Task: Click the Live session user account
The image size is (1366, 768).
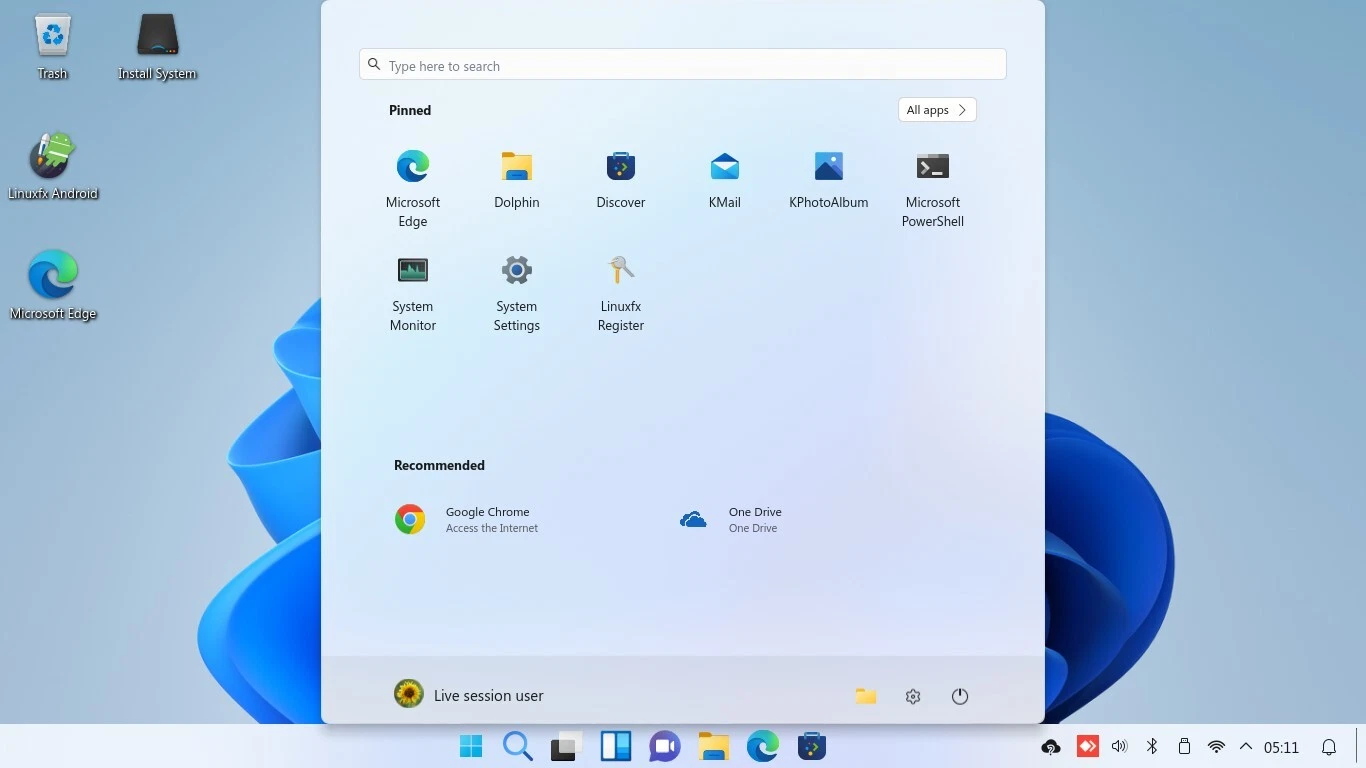Action: point(469,695)
